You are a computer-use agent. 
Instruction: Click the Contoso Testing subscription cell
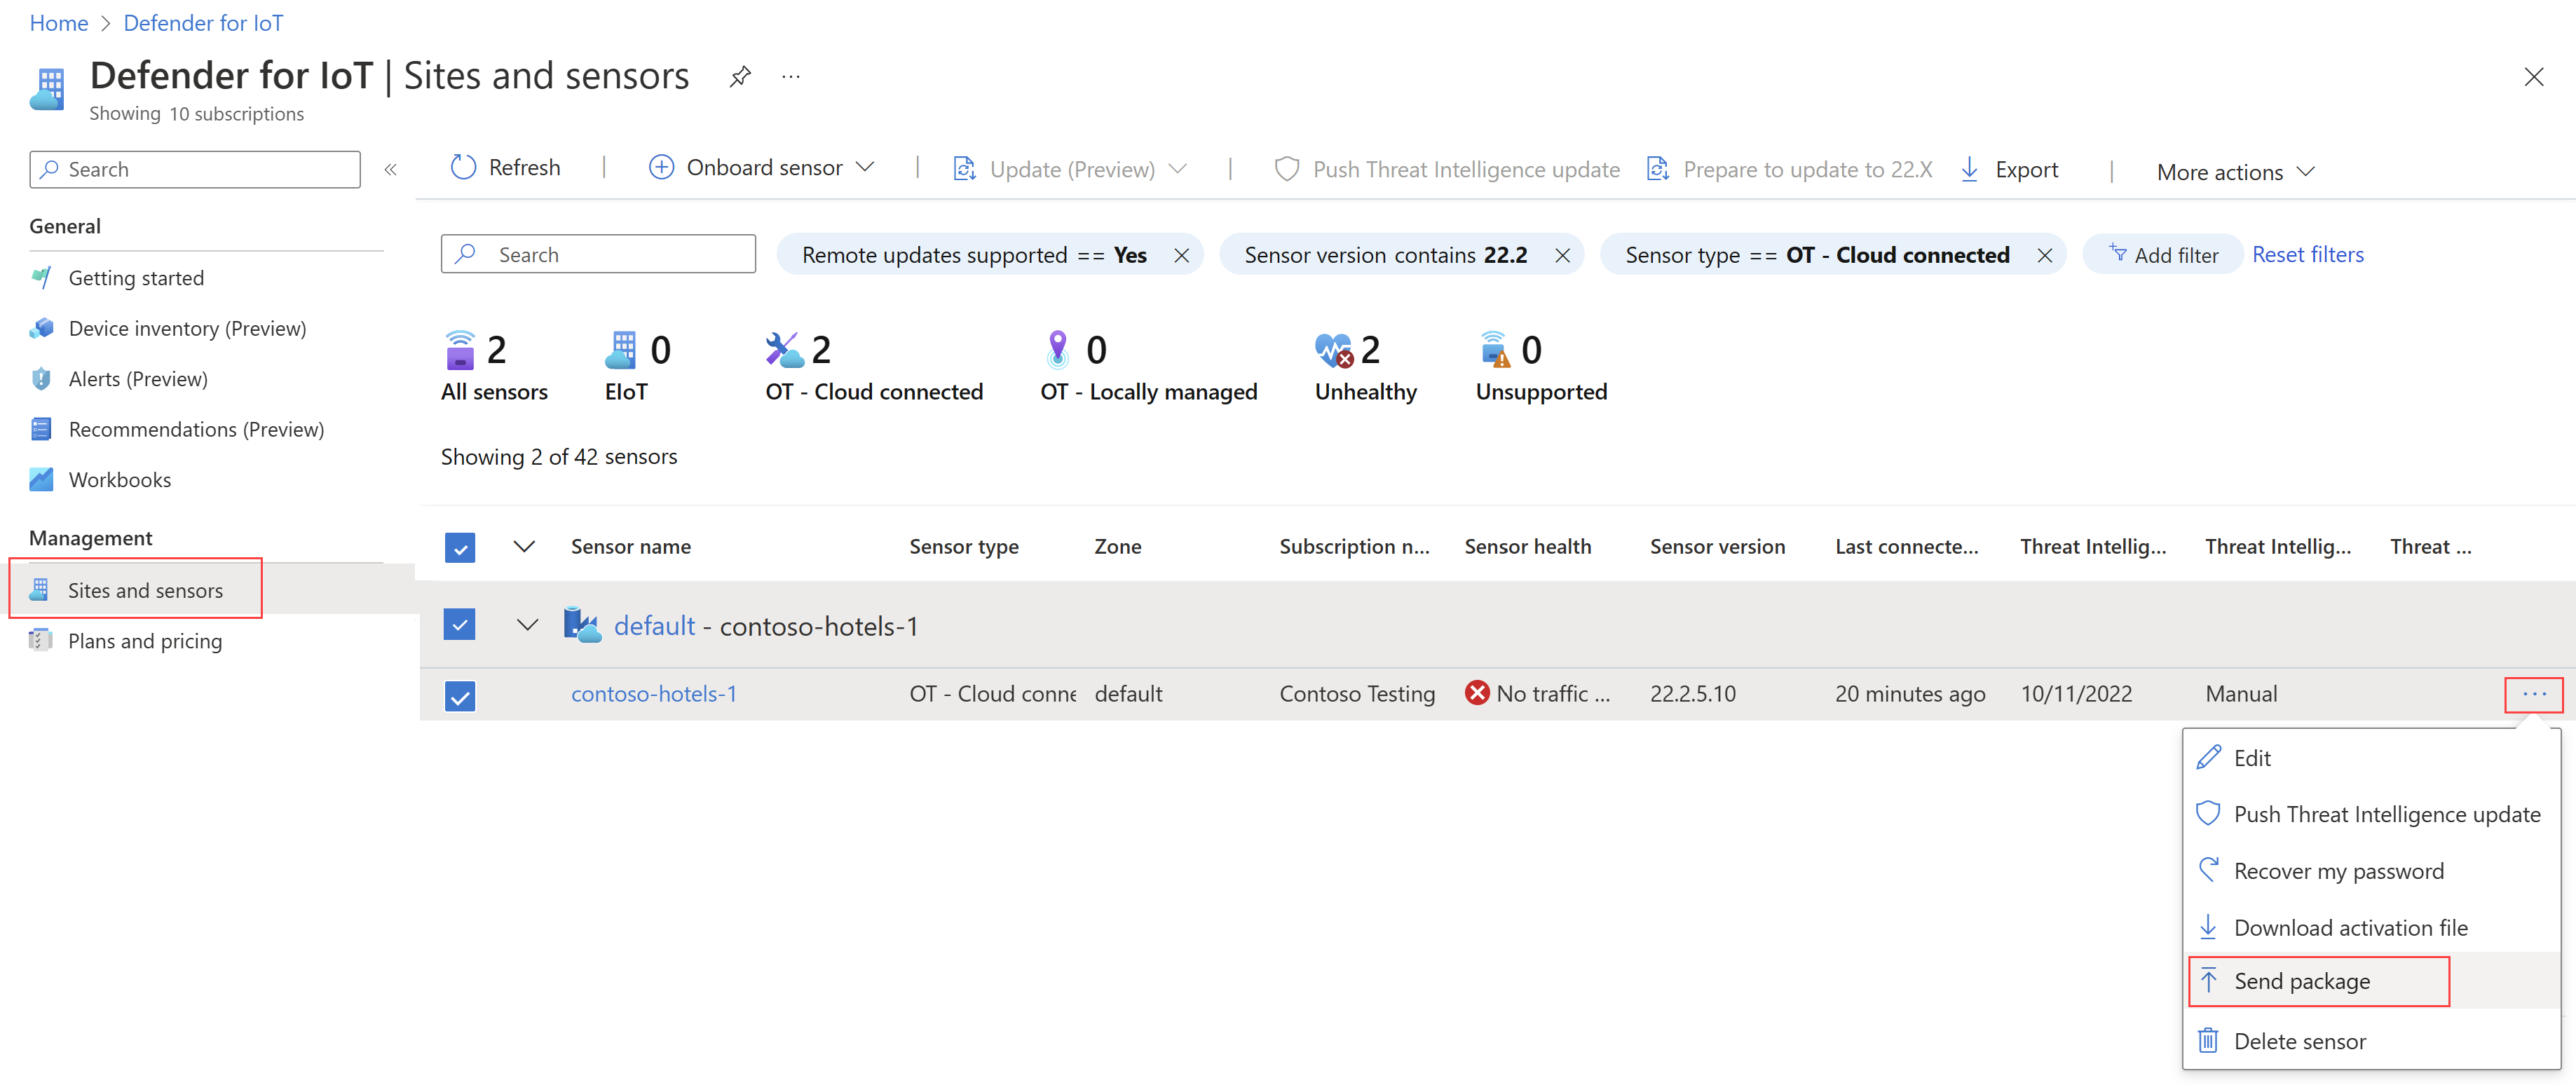[x=1357, y=693]
